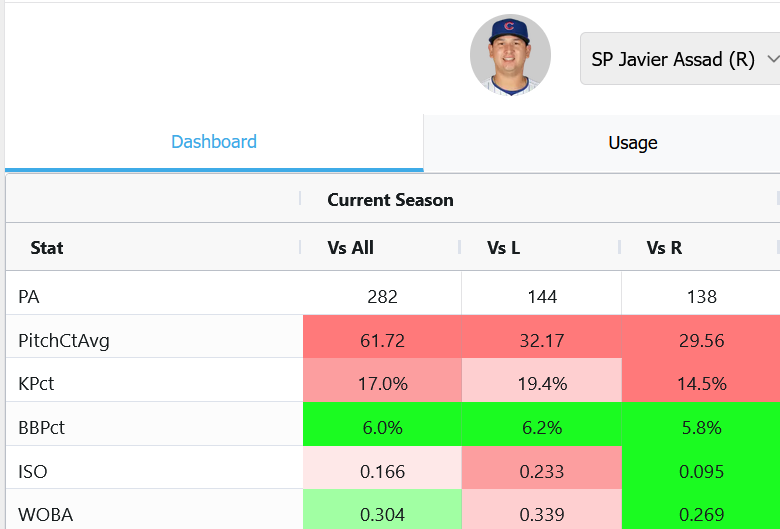Select the PA row label

28,297
